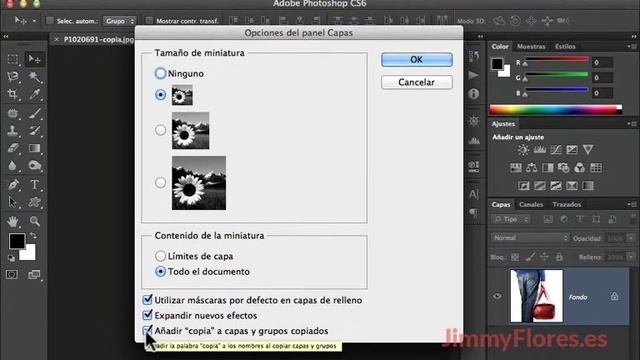
Task: Switch to the Canales tab
Action: [531, 204]
